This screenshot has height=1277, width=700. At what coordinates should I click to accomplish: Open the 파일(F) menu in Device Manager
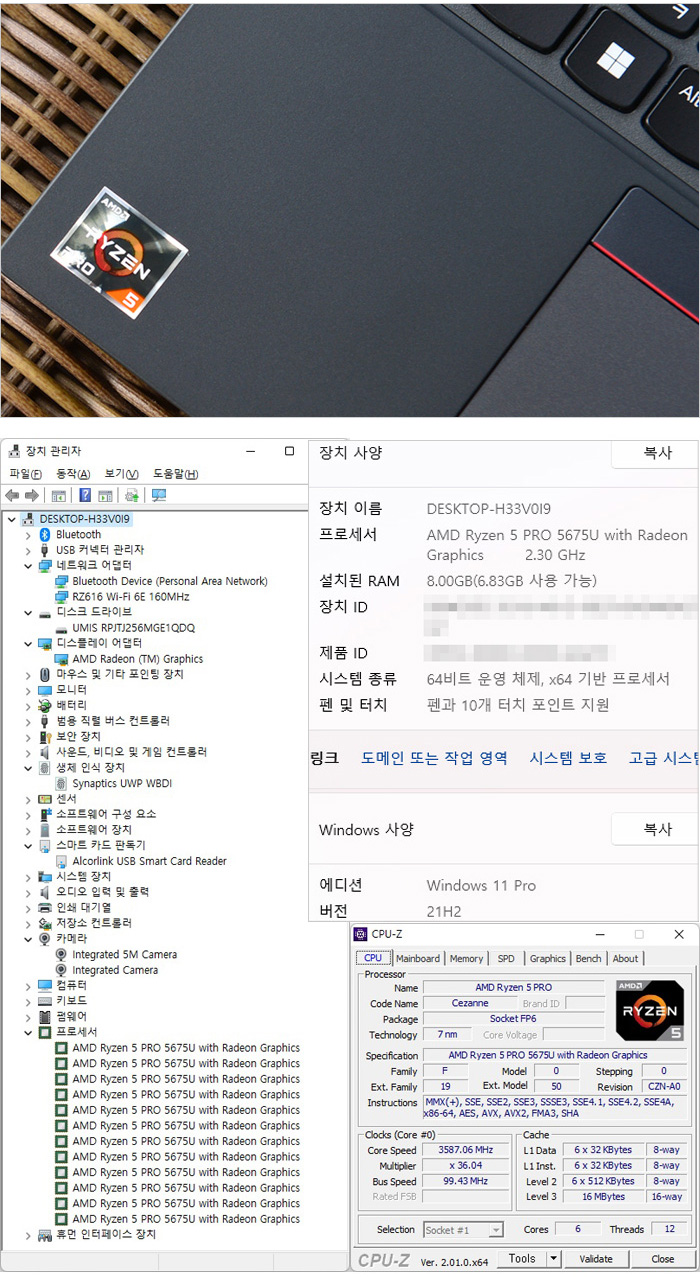(x=25, y=474)
